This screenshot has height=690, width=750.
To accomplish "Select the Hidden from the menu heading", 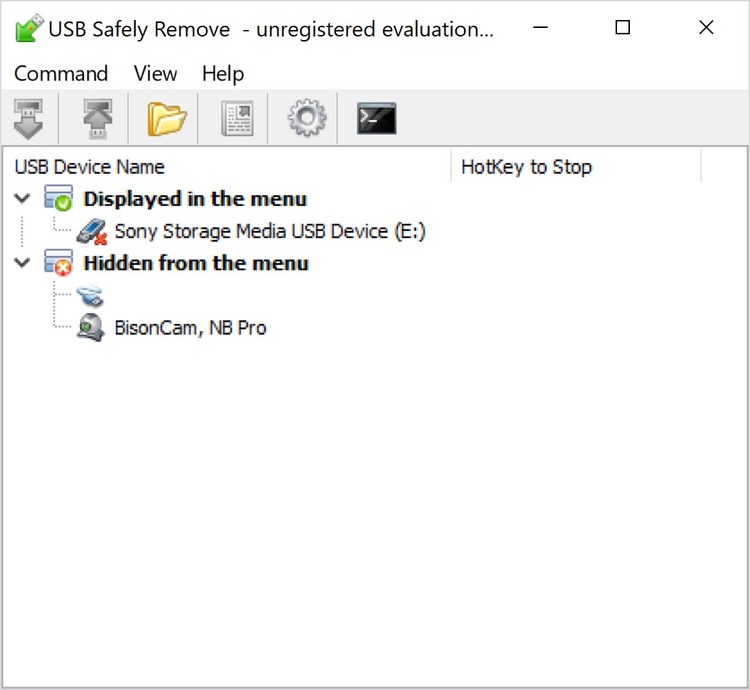I will point(196,263).
